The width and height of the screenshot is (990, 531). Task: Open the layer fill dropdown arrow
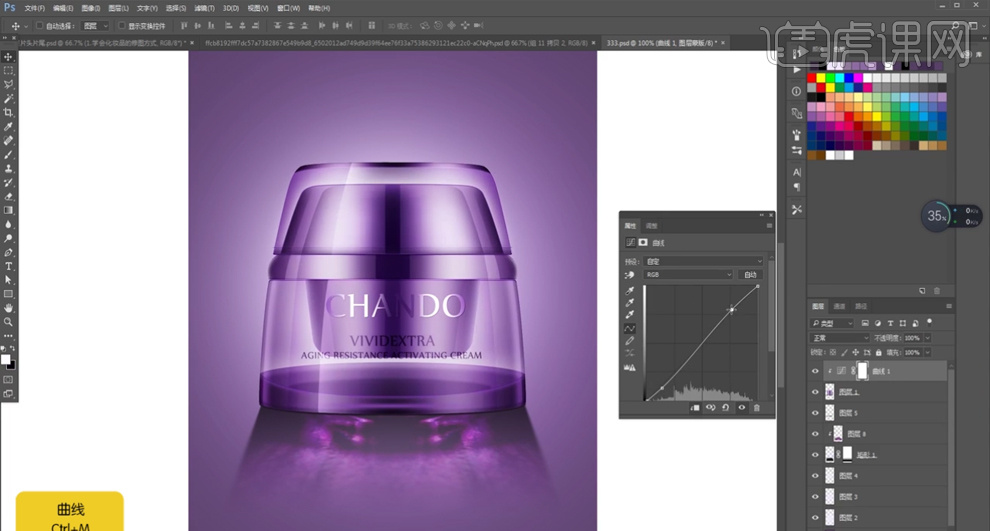pos(927,352)
